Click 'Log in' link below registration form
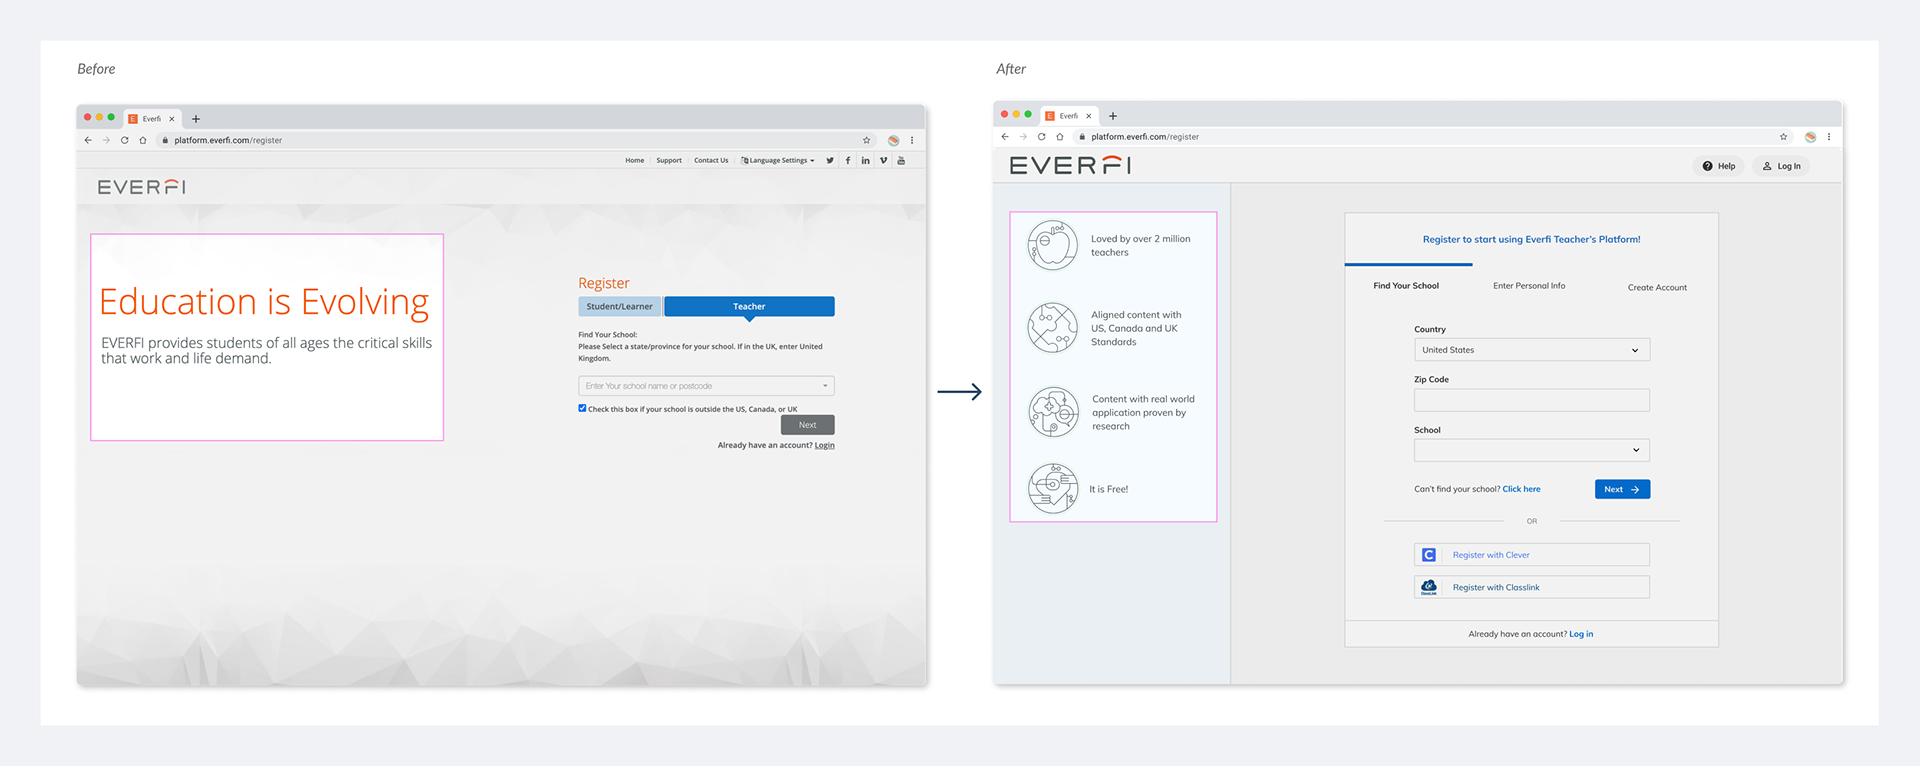 pyautogui.click(x=1581, y=634)
